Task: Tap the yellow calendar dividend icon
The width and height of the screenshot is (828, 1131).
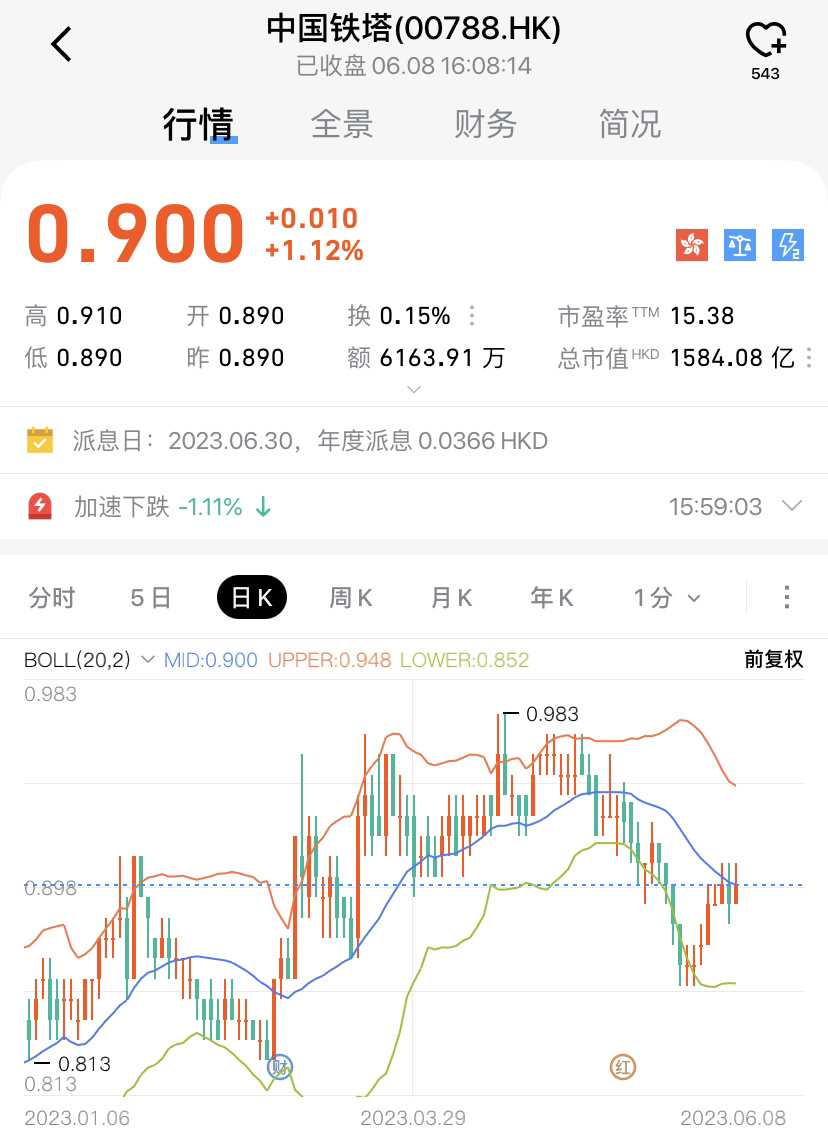Action: [40, 440]
